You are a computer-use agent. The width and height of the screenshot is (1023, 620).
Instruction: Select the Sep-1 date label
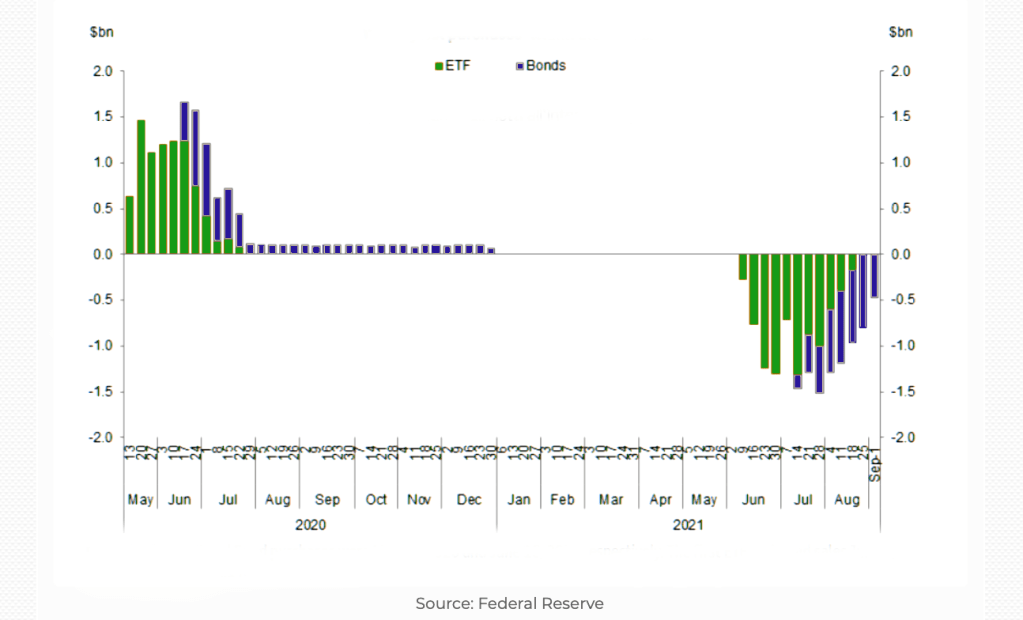tap(874, 465)
